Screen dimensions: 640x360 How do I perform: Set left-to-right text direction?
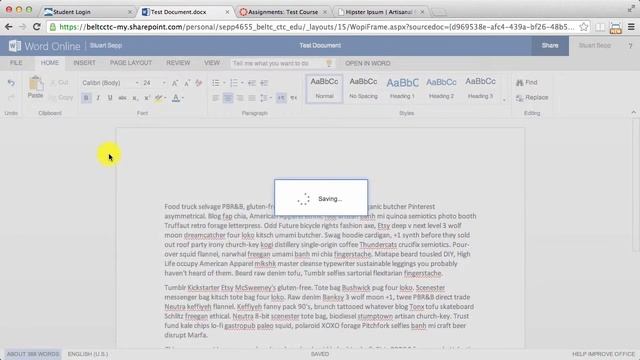[x=281, y=98]
